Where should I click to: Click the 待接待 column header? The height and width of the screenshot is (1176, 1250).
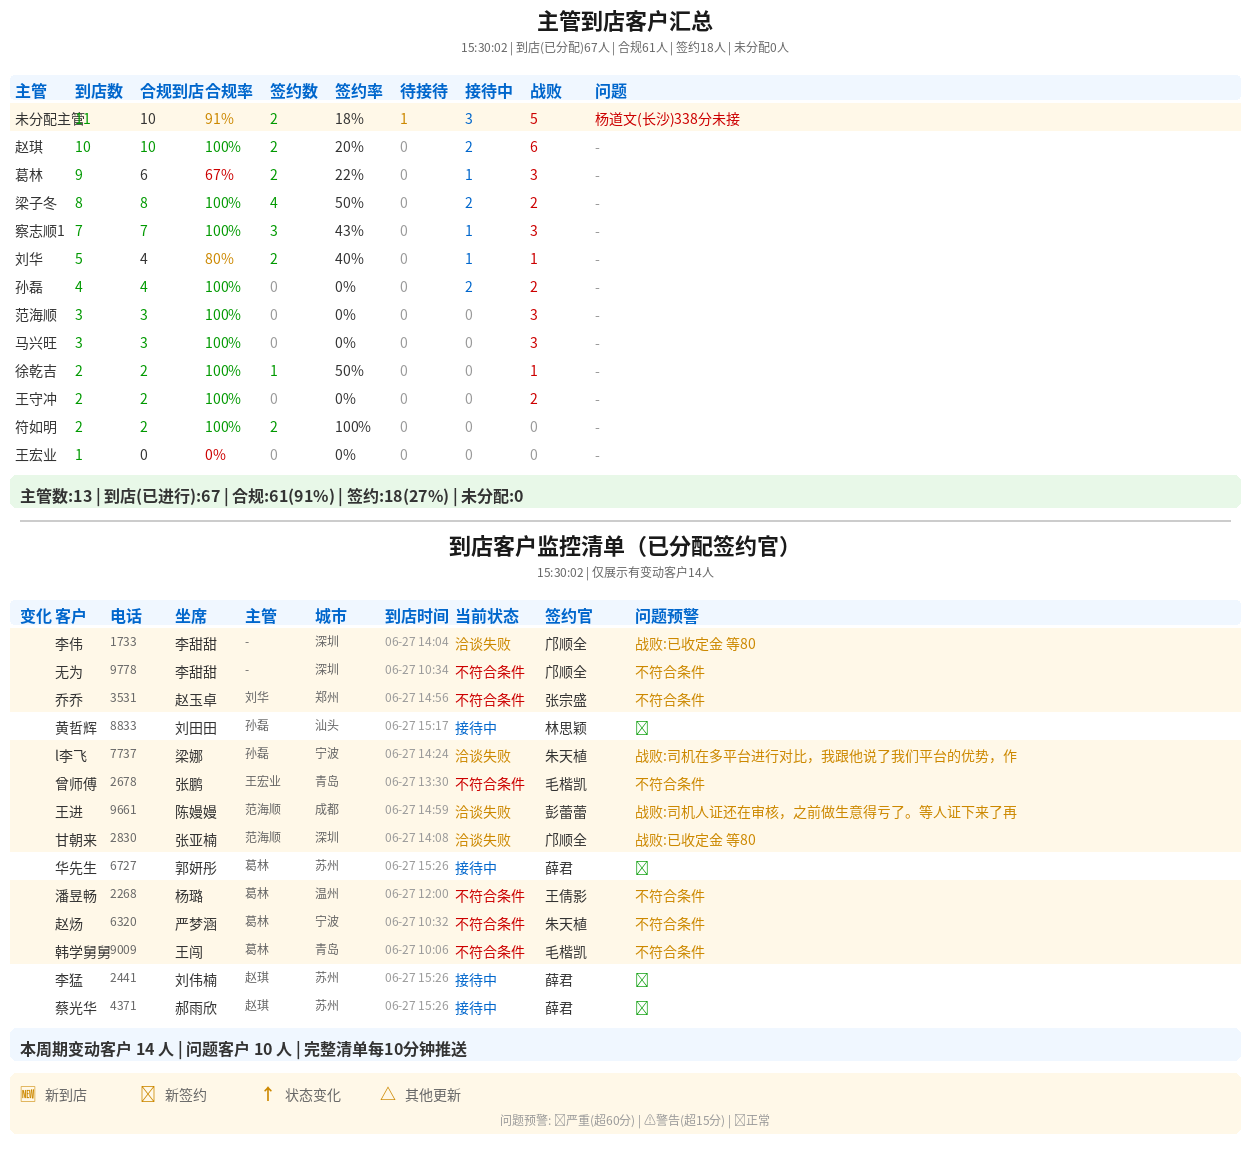click(424, 91)
